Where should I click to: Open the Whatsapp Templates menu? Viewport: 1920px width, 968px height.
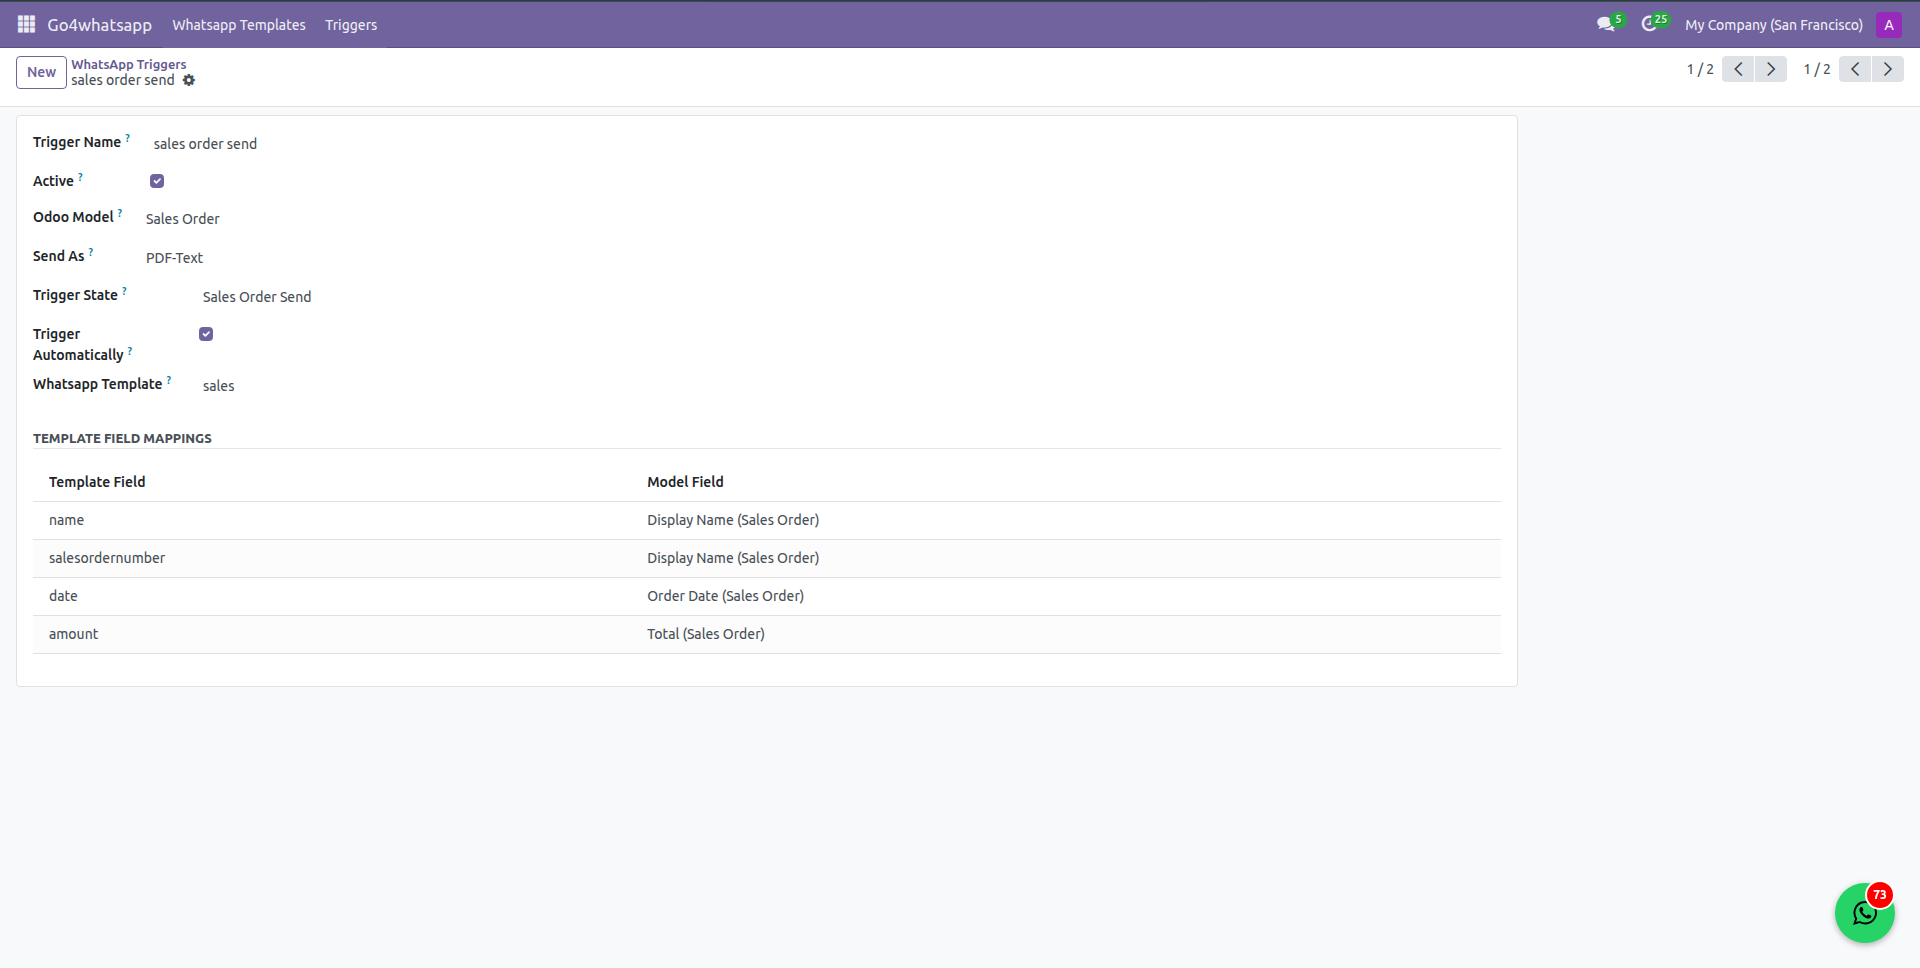click(239, 25)
